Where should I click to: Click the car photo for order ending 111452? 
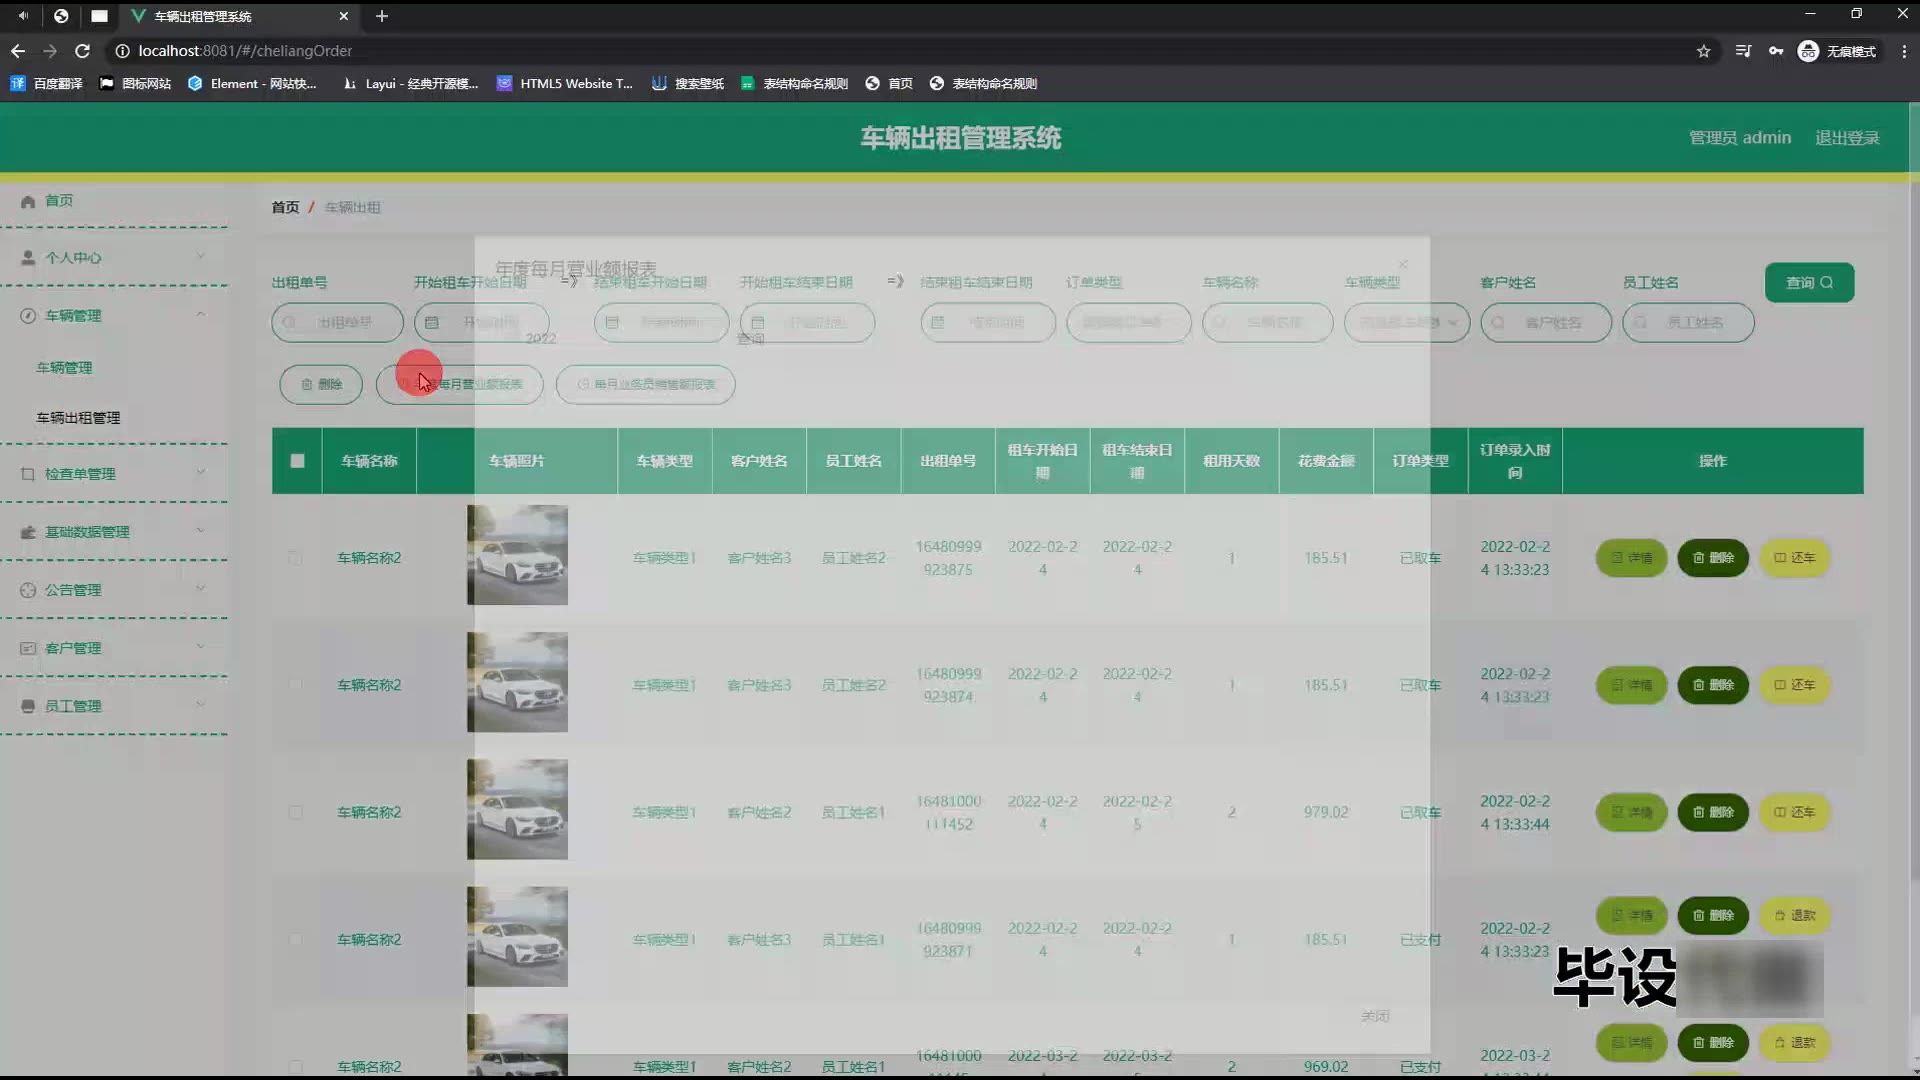(x=517, y=809)
